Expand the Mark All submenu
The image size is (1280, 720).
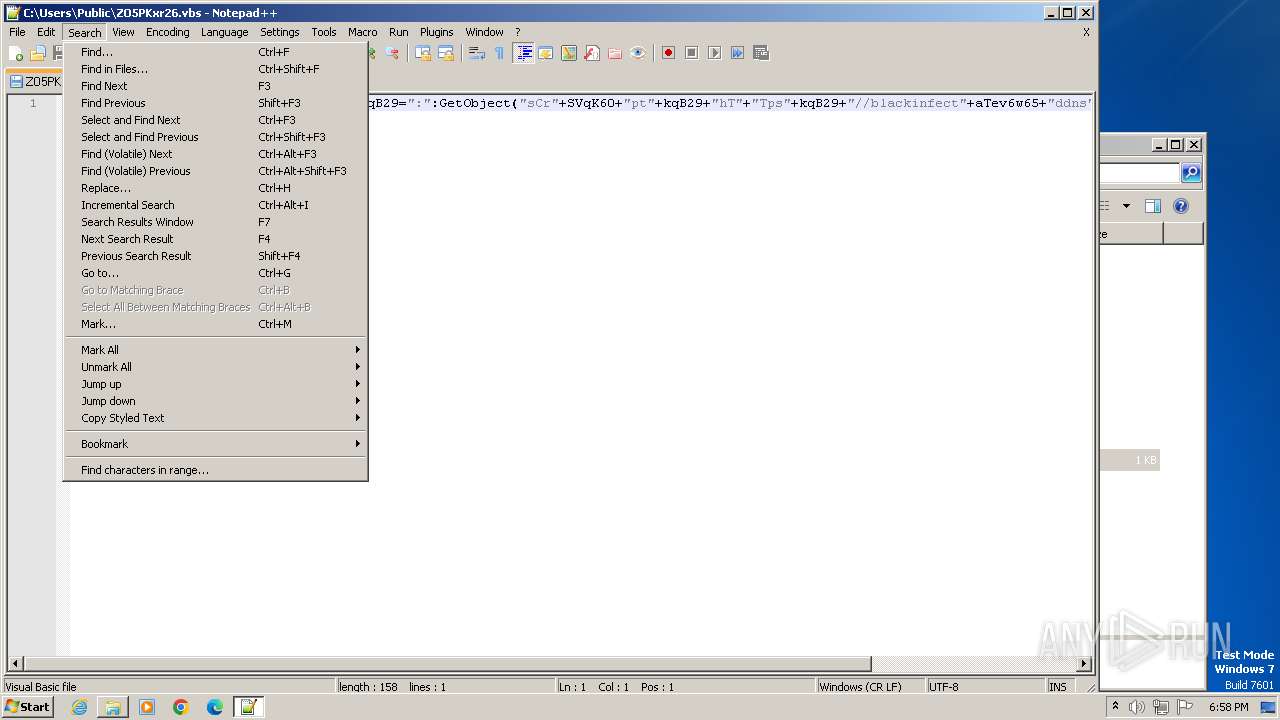[x=215, y=350]
